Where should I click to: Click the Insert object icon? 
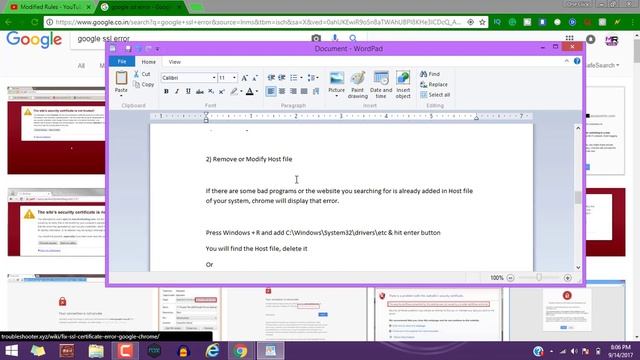tap(403, 78)
